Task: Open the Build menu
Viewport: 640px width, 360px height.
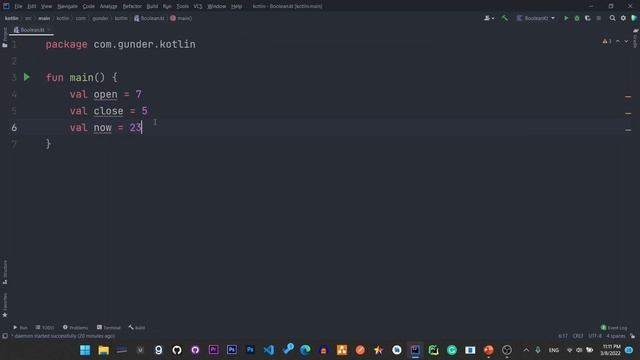Action: (x=152, y=6)
